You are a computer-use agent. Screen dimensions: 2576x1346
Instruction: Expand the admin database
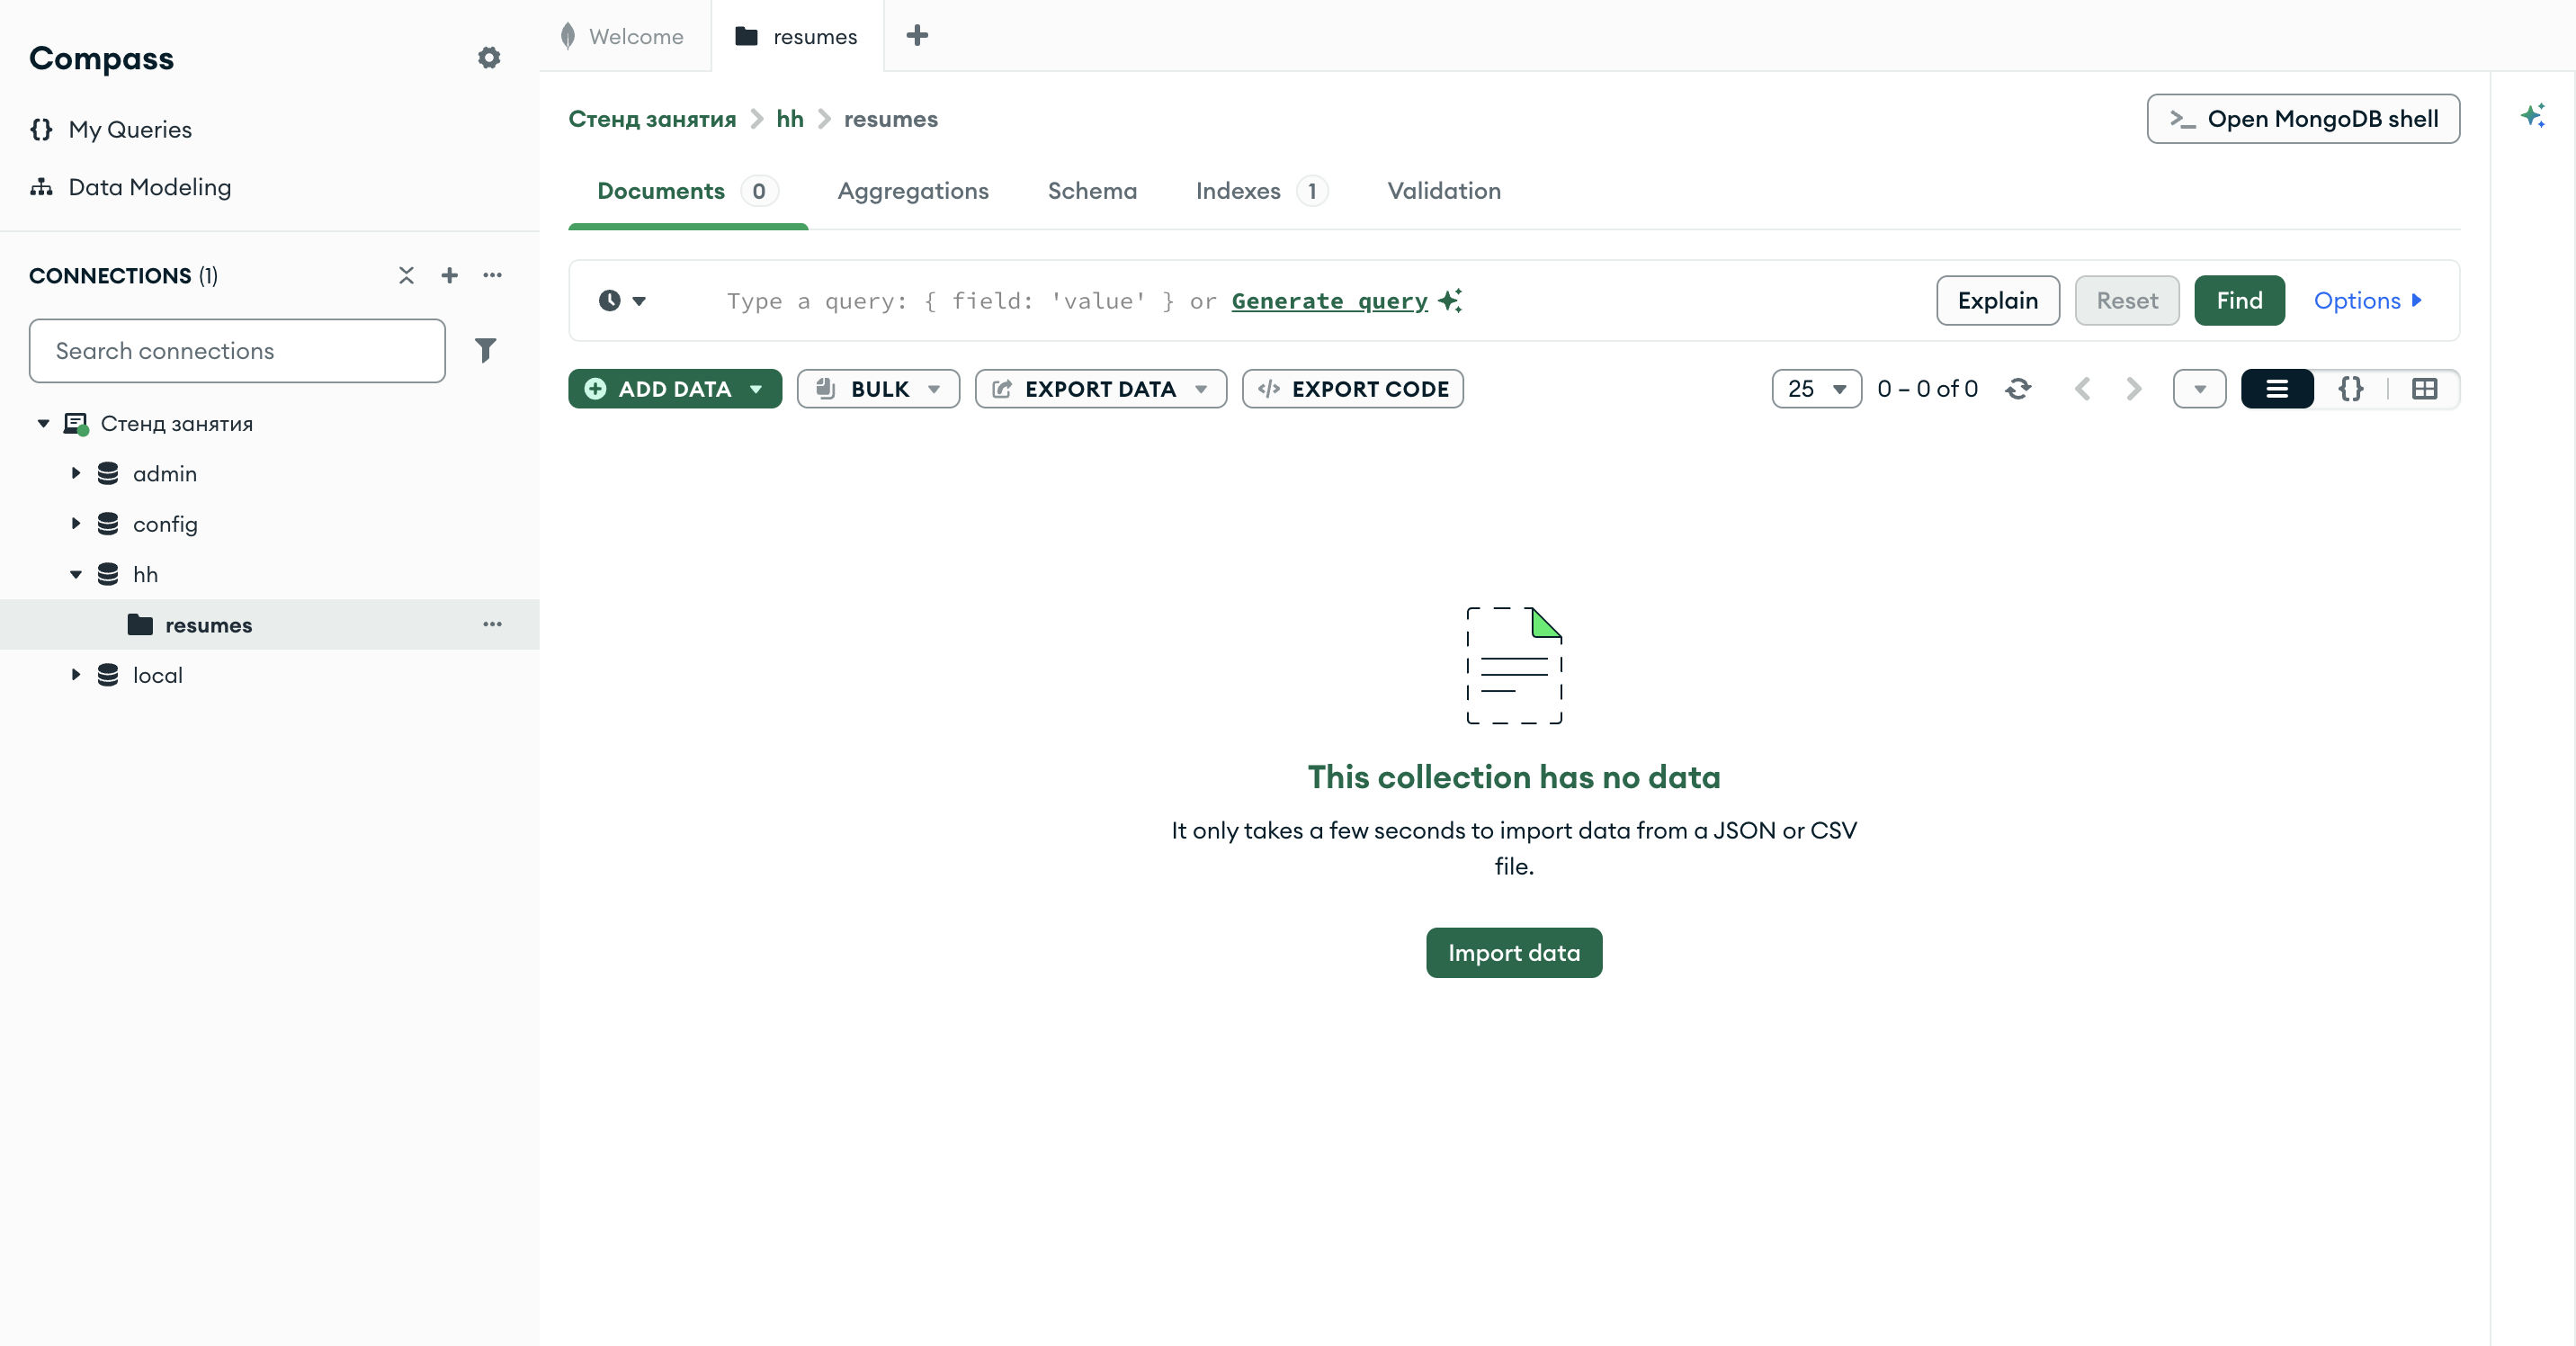(x=76, y=473)
